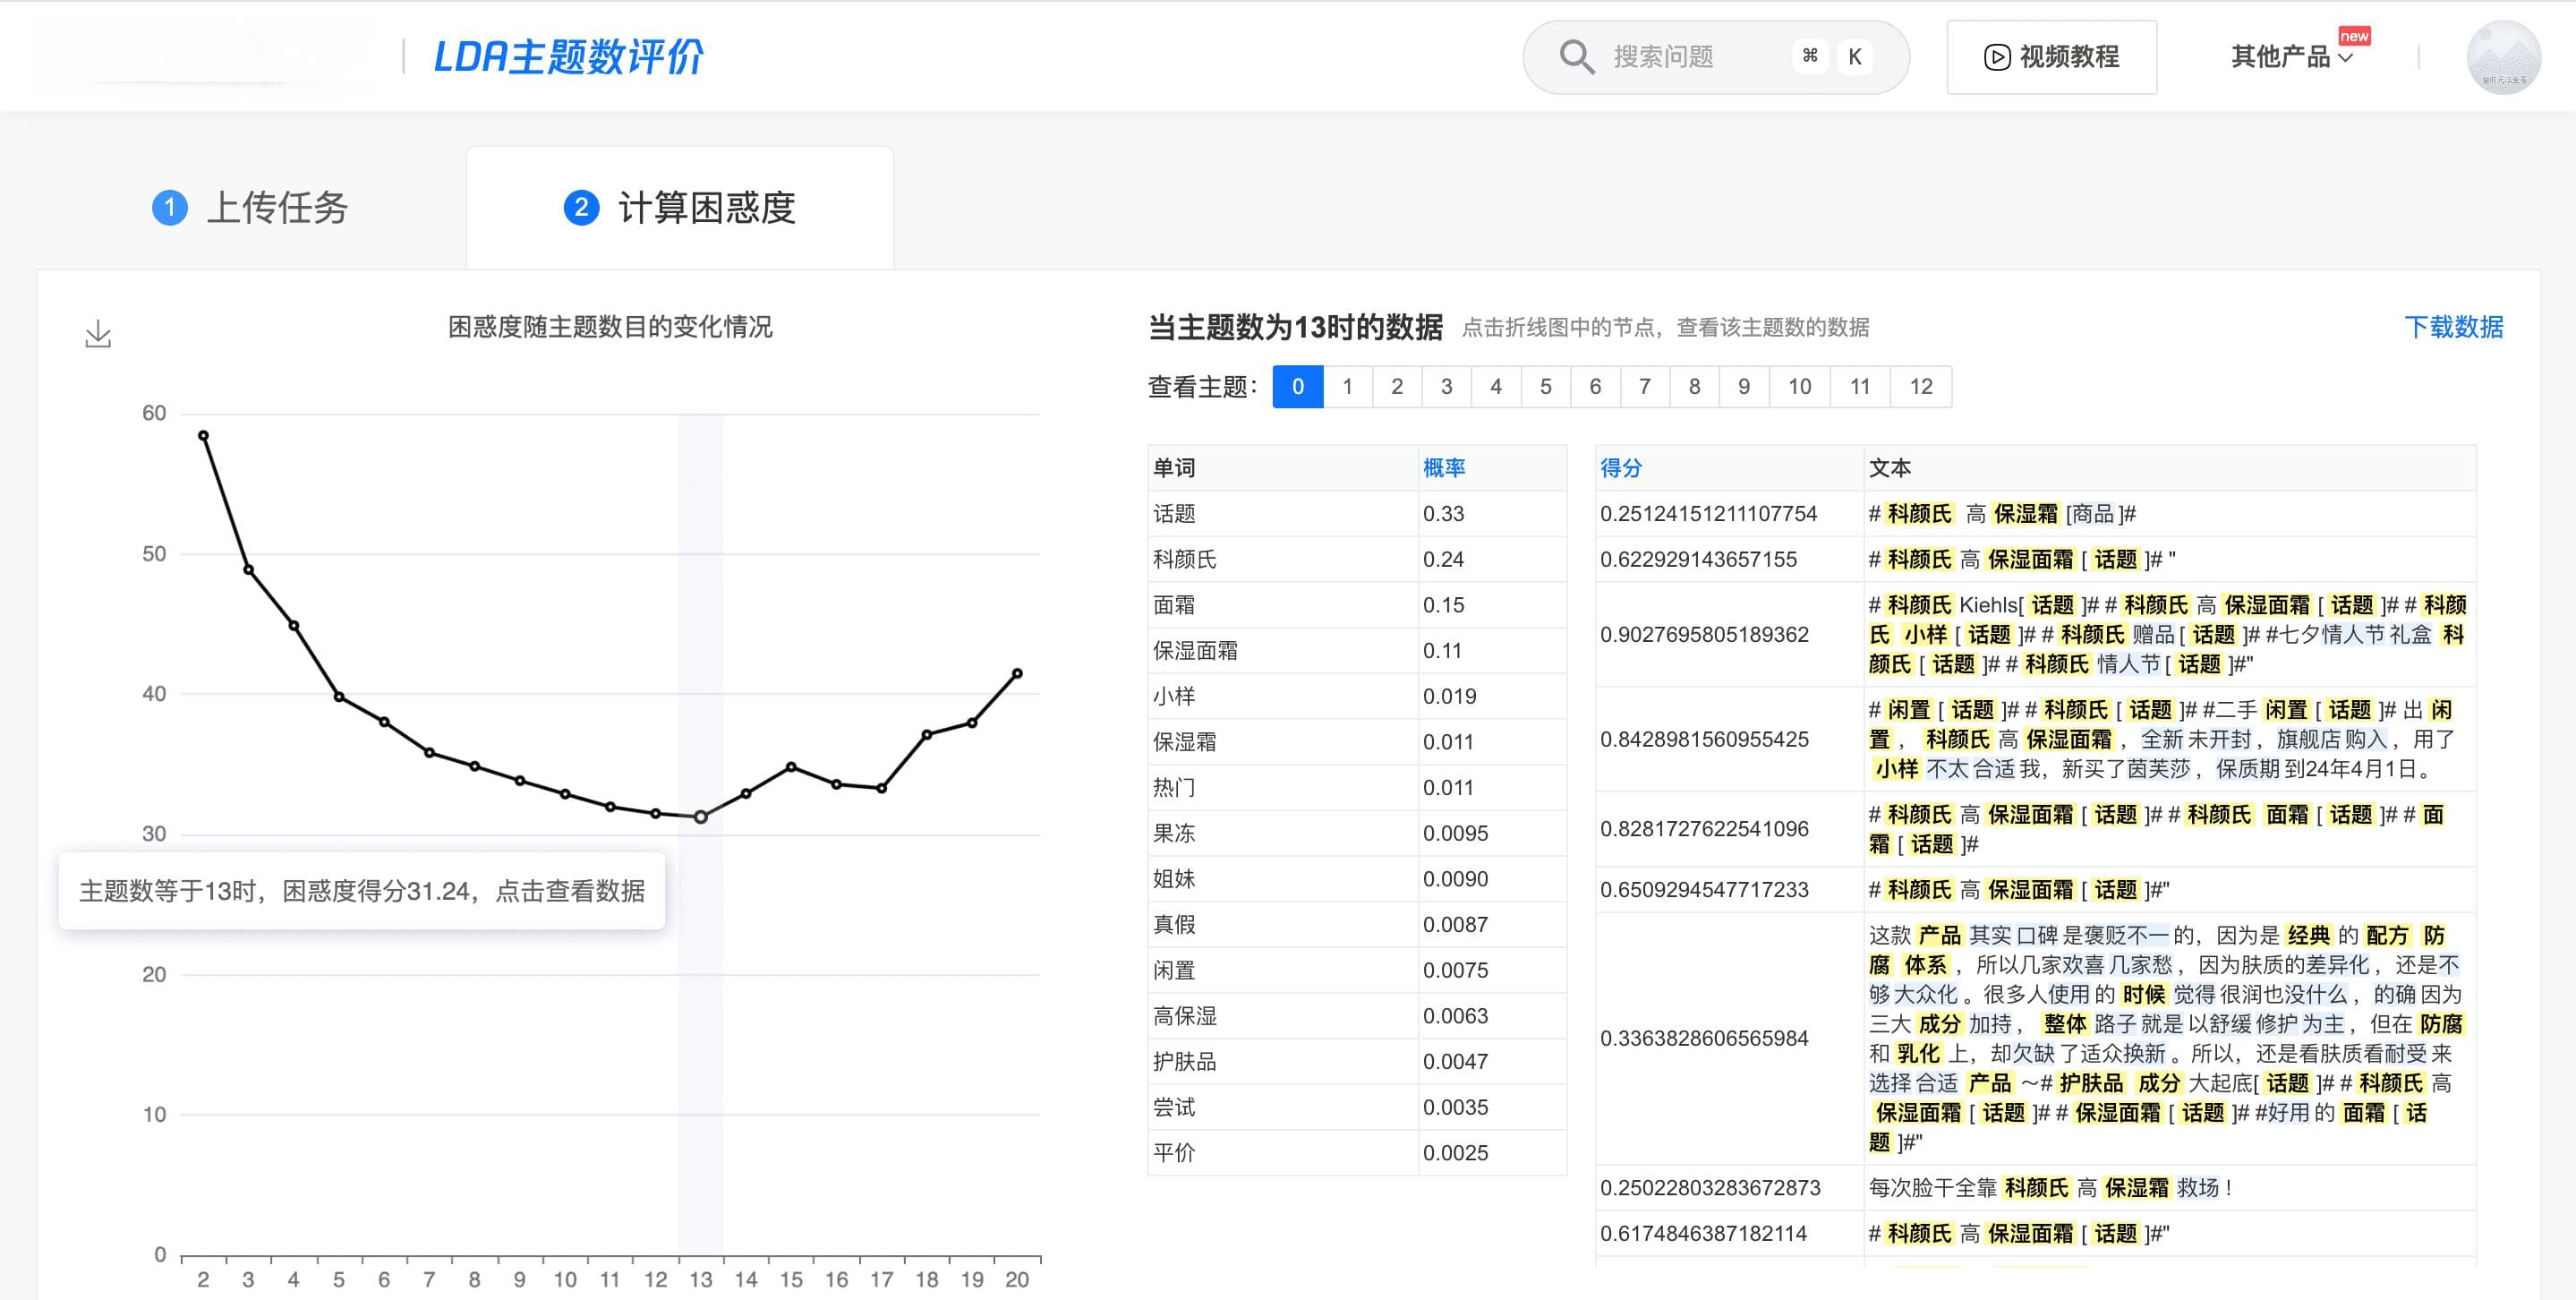Select topic 7 in 查看主题
The width and height of the screenshot is (2576, 1300).
point(1644,387)
